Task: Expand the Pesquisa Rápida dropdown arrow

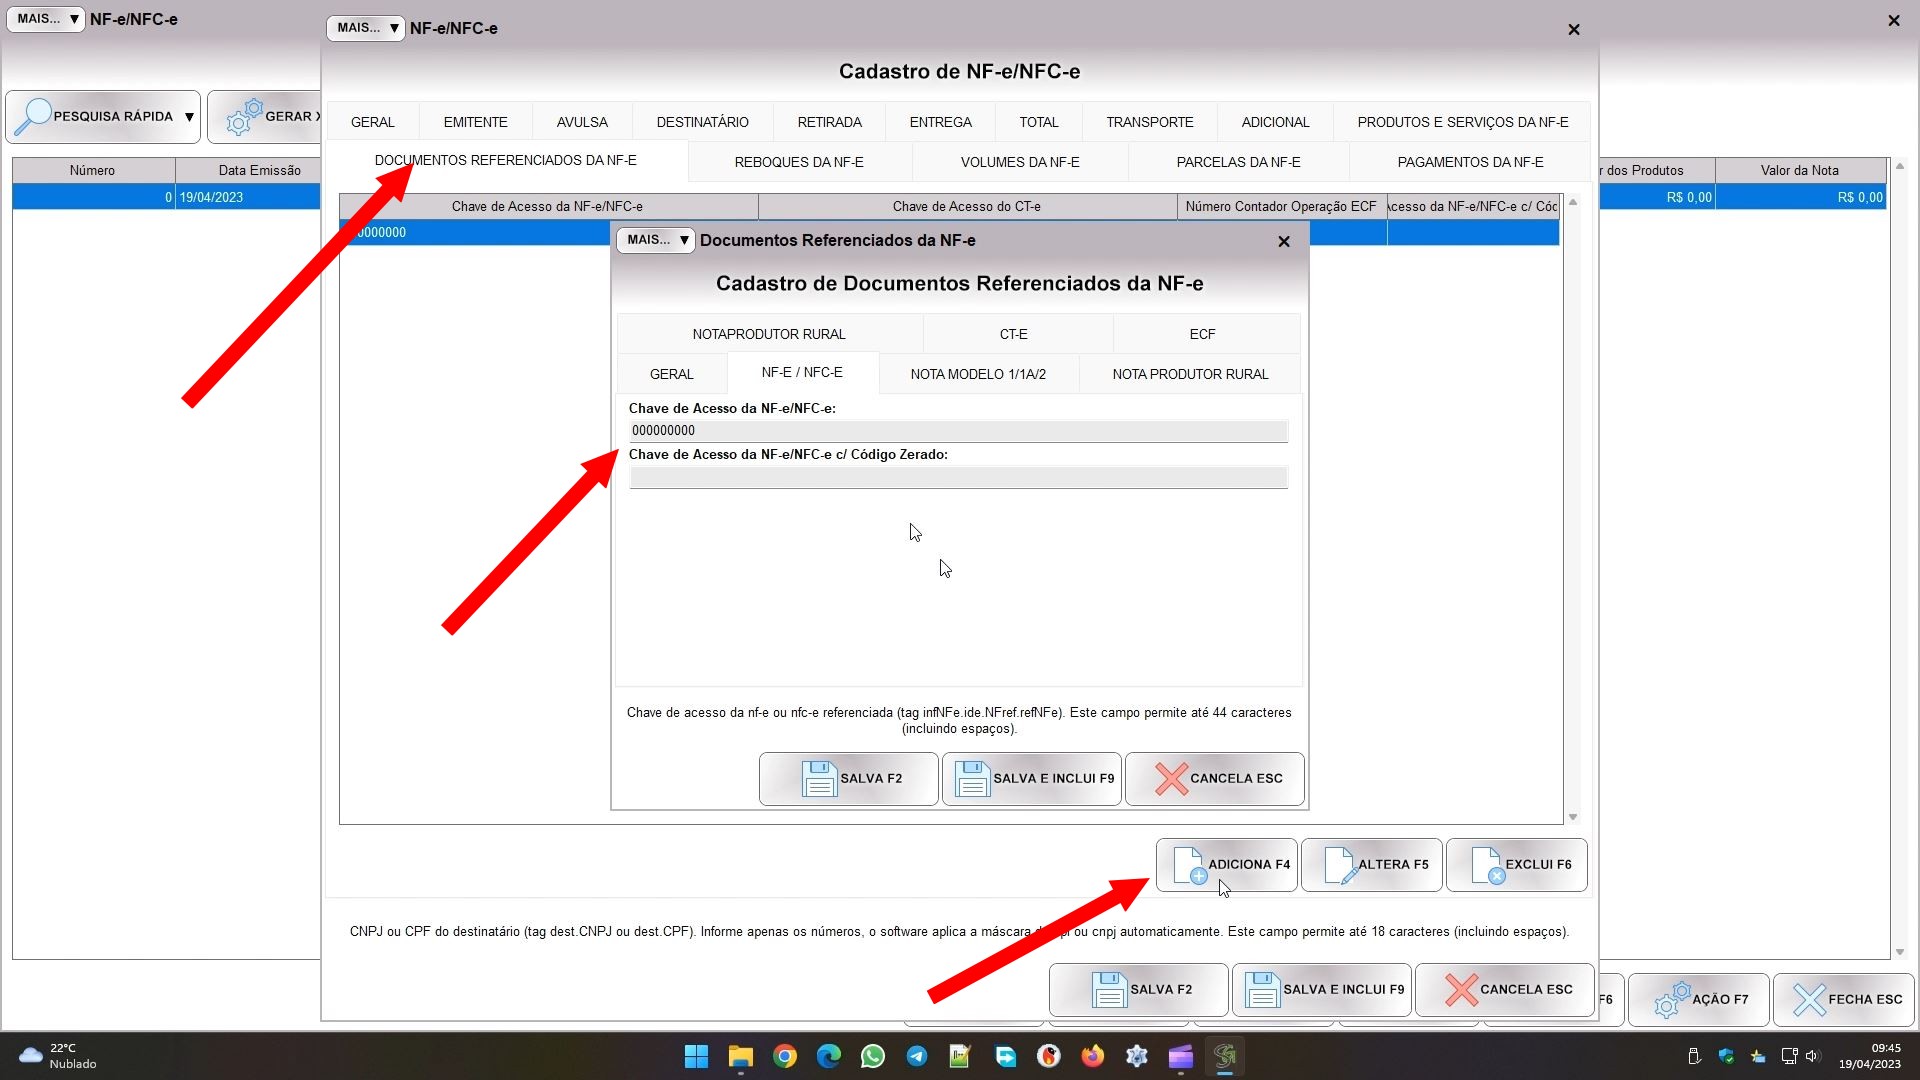Action: [189, 117]
